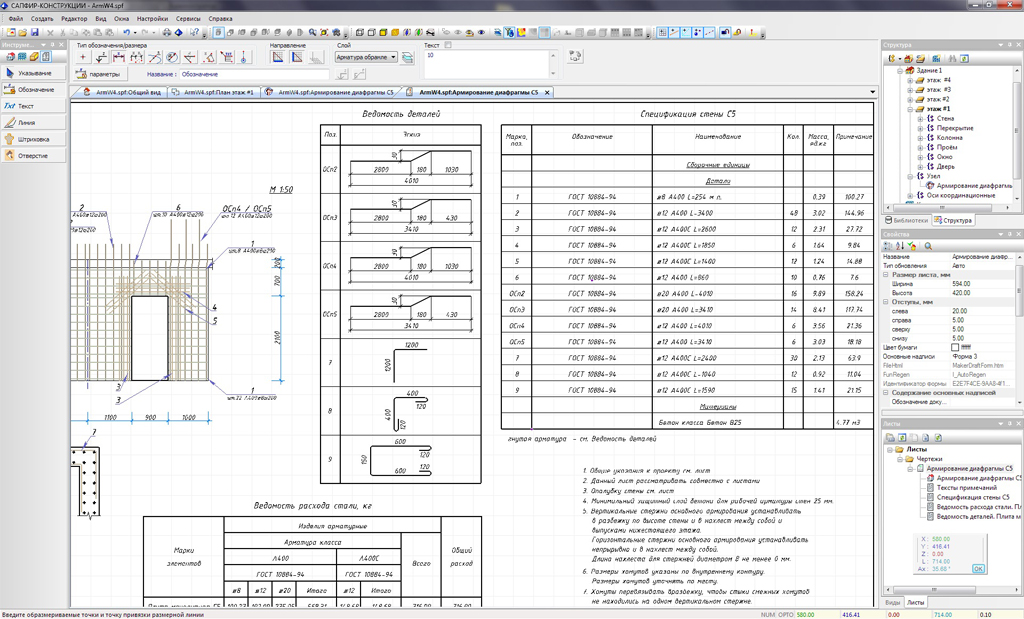Click the параметры button
The height and width of the screenshot is (619, 1024).
click(98, 74)
